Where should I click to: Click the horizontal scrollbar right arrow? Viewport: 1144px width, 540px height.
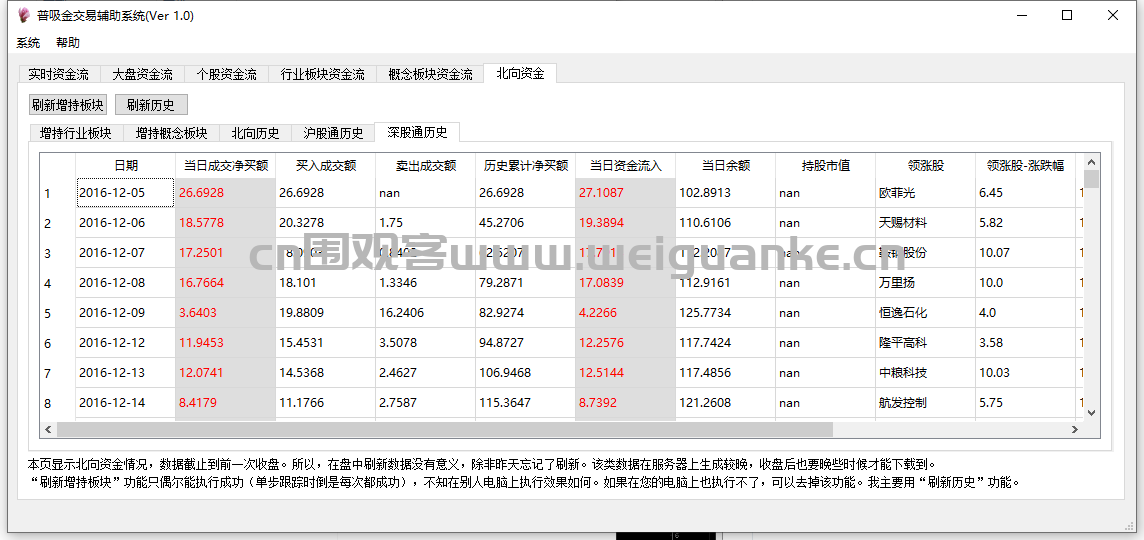1075,430
